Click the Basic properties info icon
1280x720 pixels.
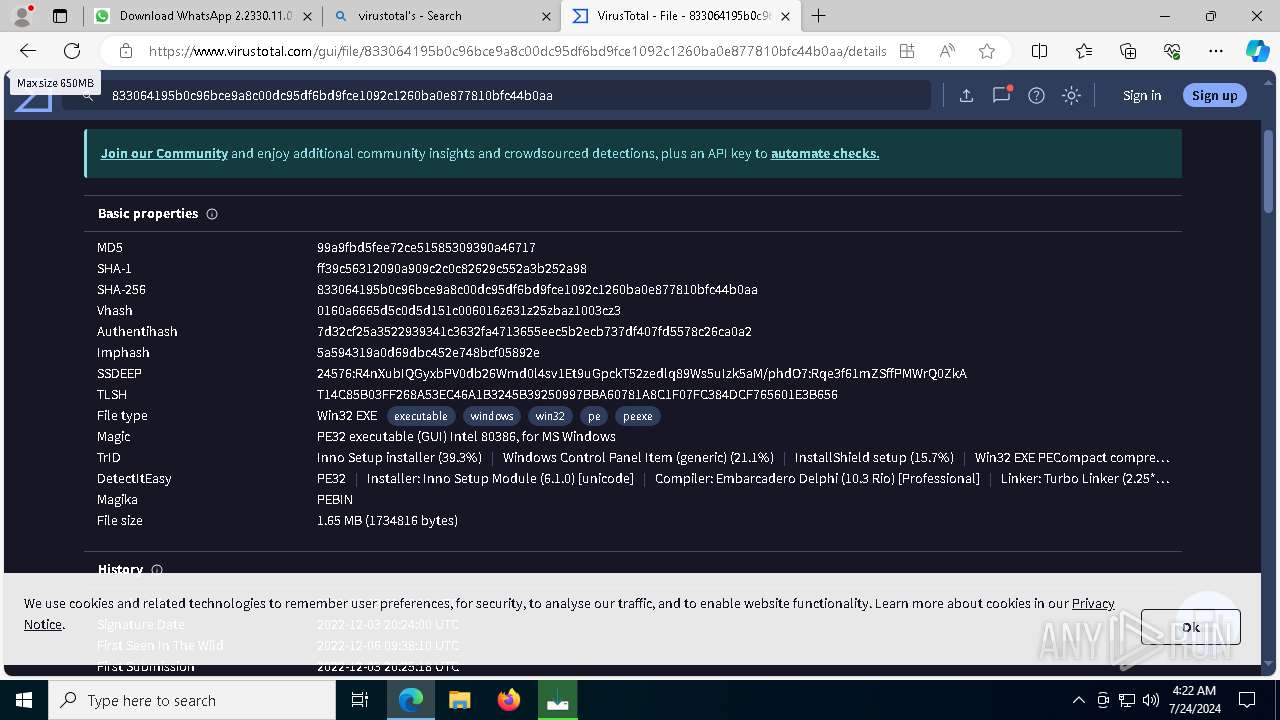[x=212, y=214]
